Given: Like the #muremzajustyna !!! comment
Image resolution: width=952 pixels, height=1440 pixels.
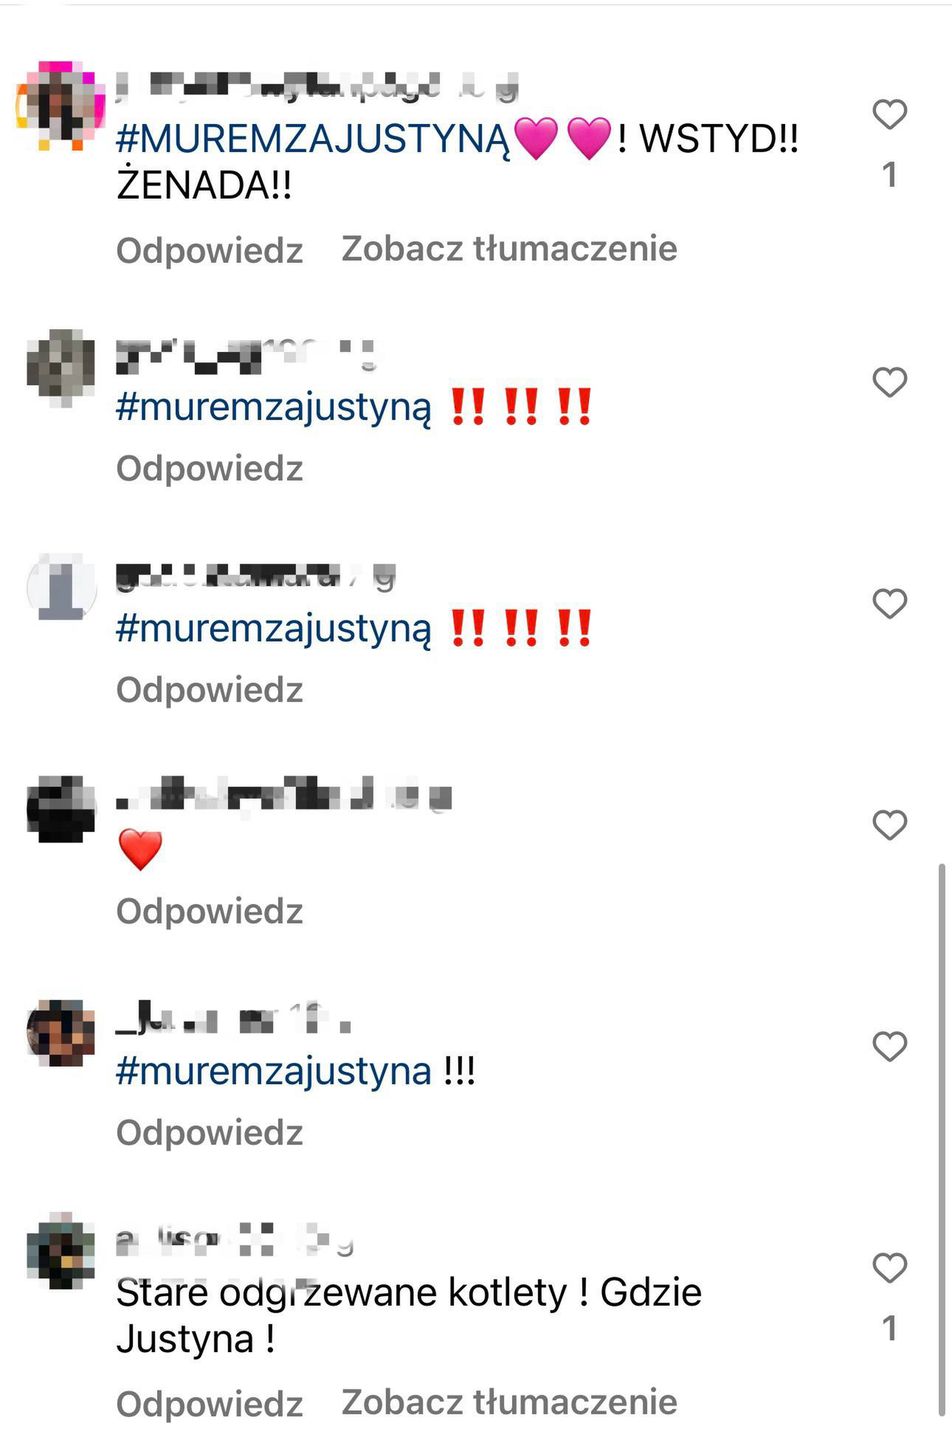Looking at the screenshot, I should [889, 1047].
